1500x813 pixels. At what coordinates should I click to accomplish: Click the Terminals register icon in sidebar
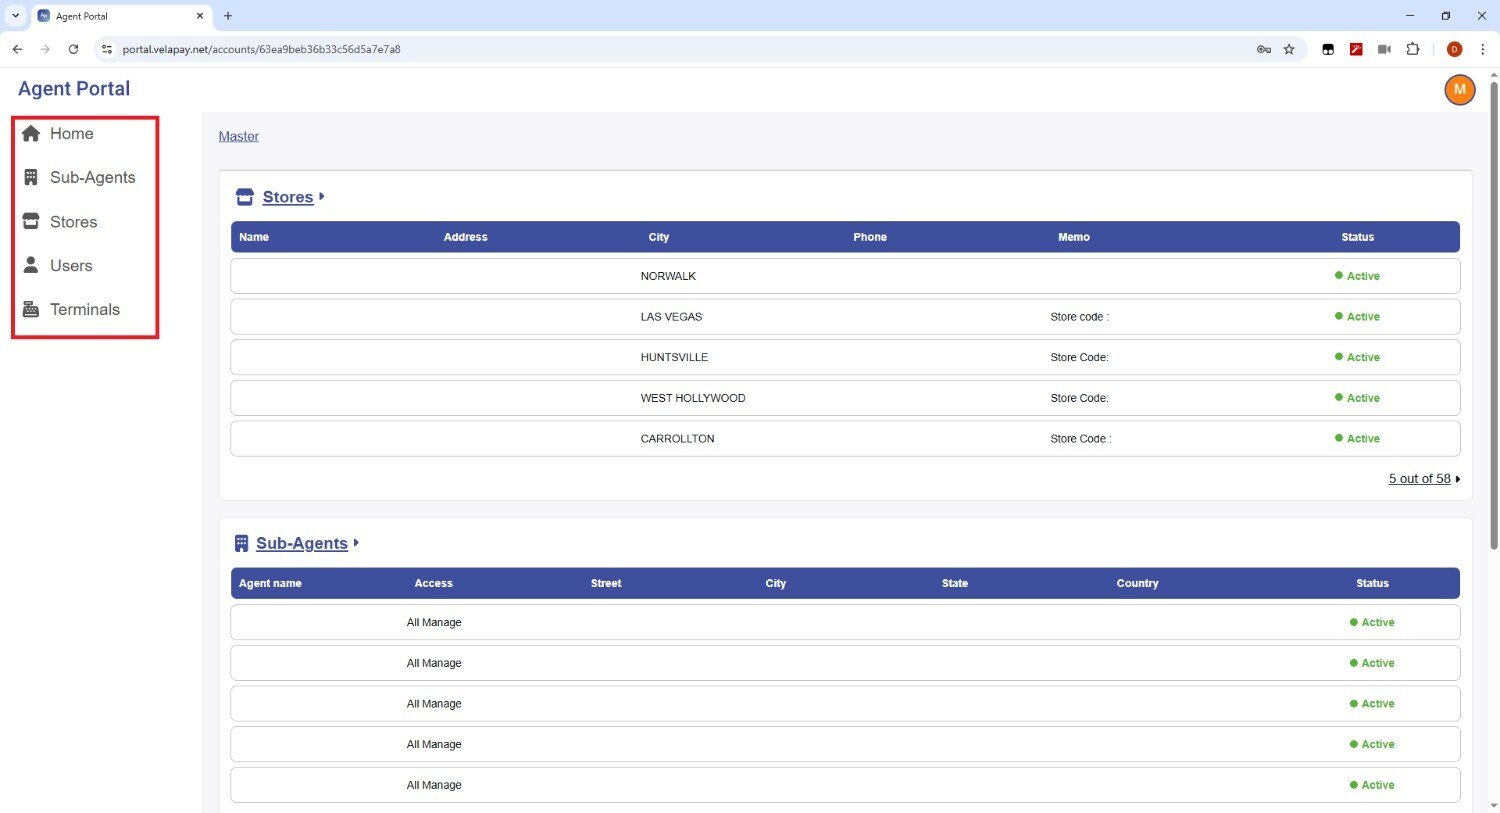(31, 310)
